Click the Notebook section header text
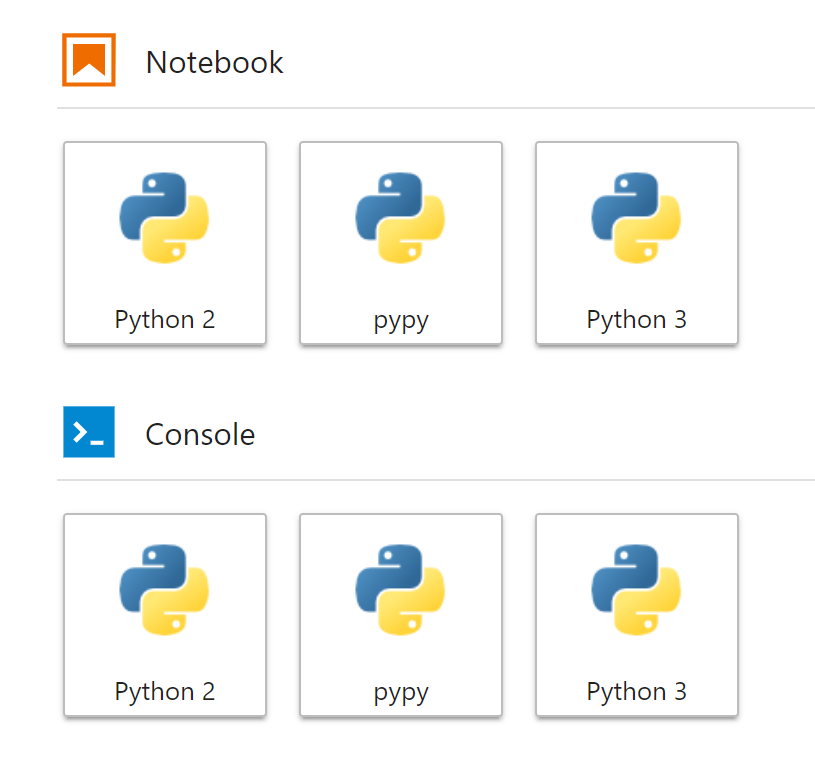Screen dimensions: 815x777 (x=214, y=62)
